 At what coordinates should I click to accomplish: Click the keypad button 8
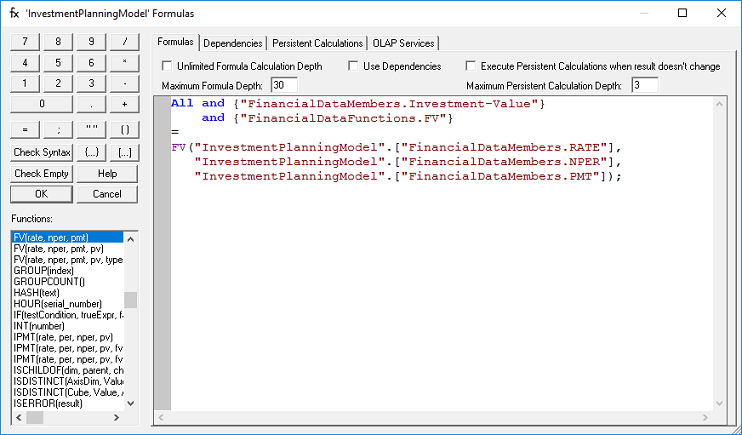[x=58, y=42]
